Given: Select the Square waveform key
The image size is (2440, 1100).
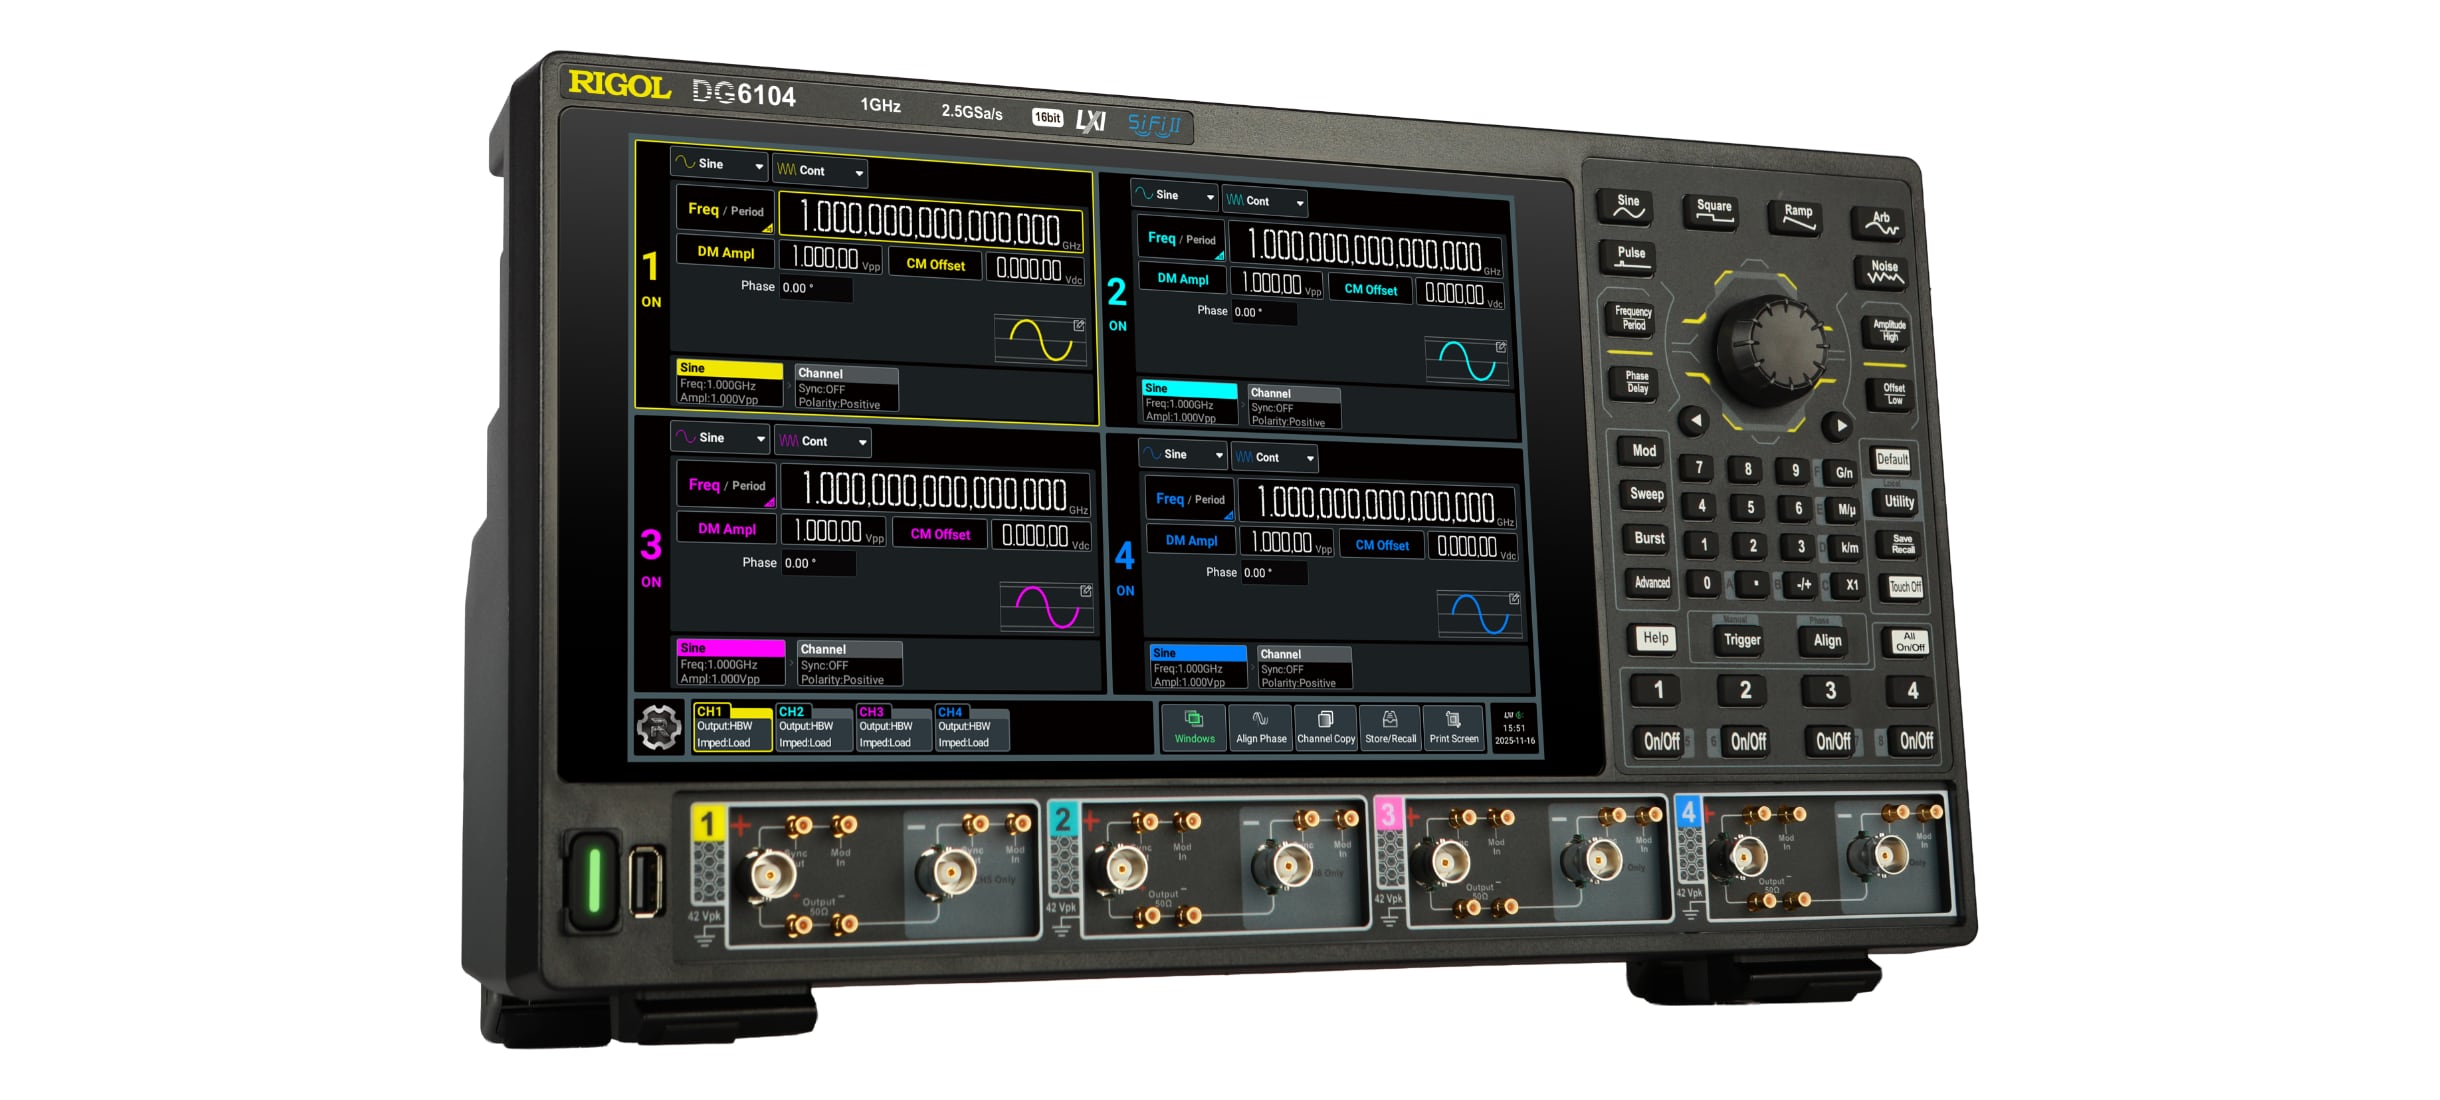Looking at the screenshot, I should point(1713,211).
